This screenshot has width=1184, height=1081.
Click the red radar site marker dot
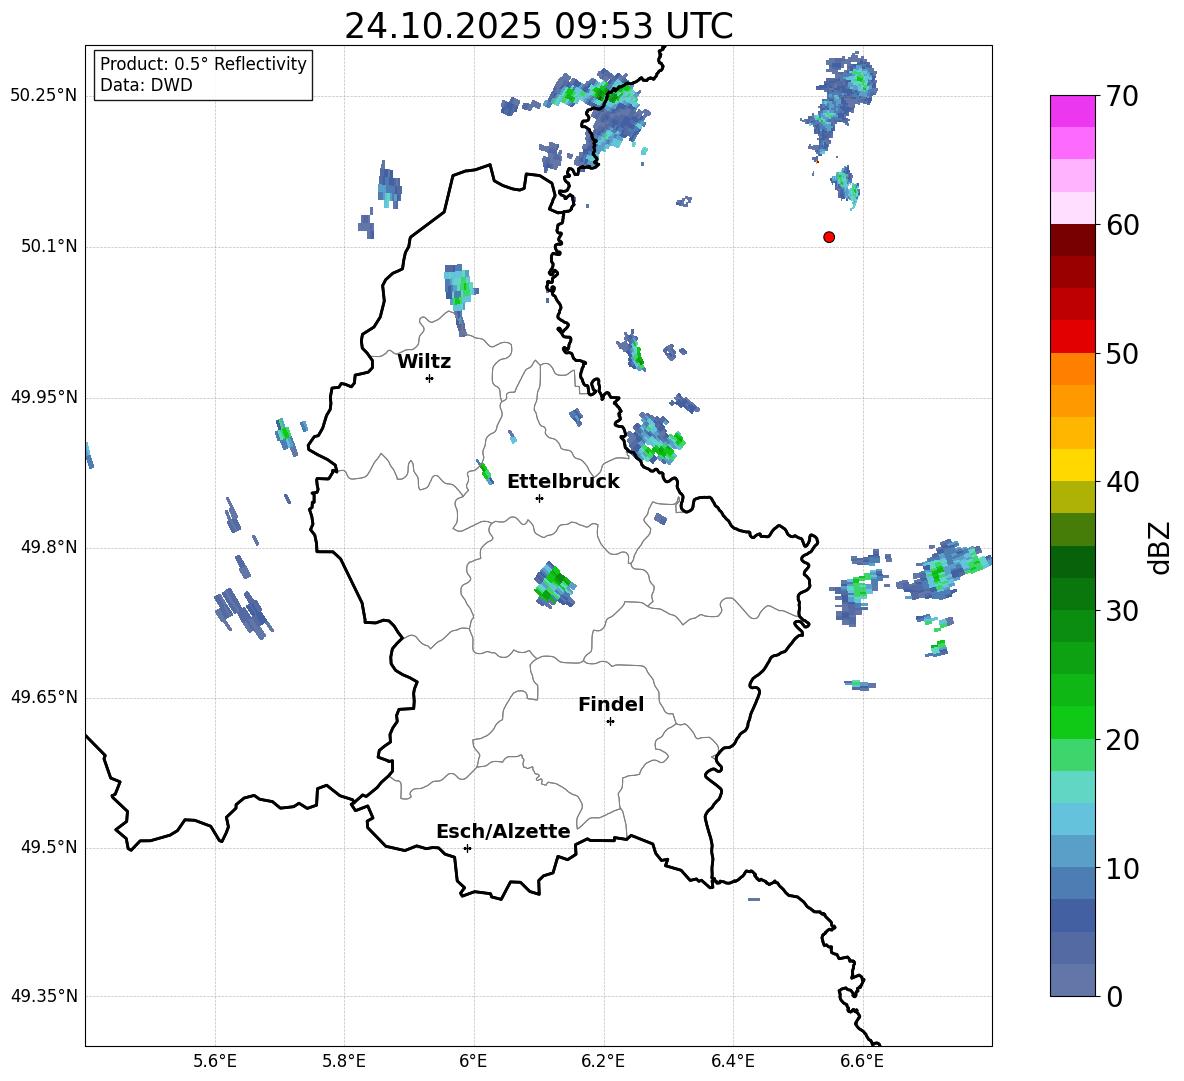tap(828, 237)
